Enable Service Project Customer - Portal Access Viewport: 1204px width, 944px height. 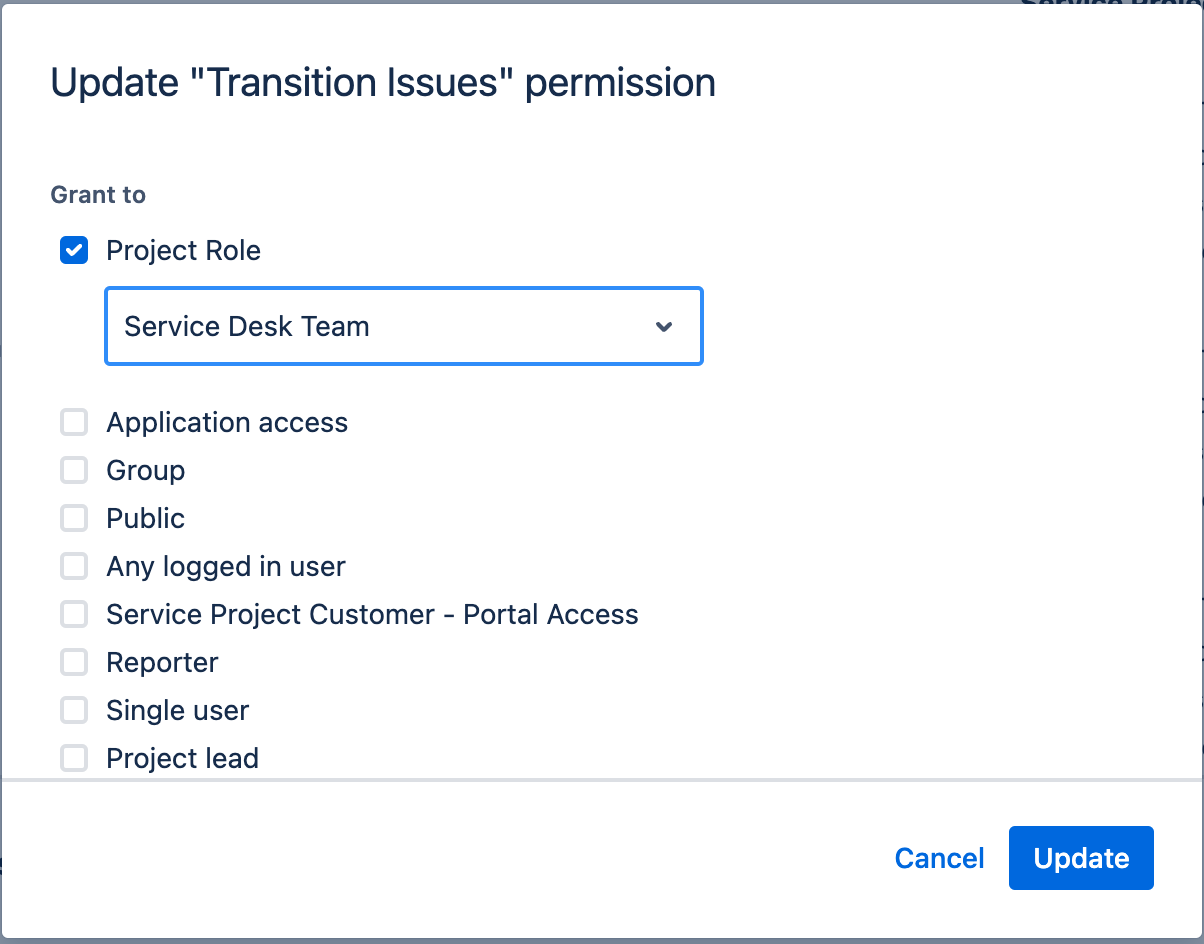73,614
